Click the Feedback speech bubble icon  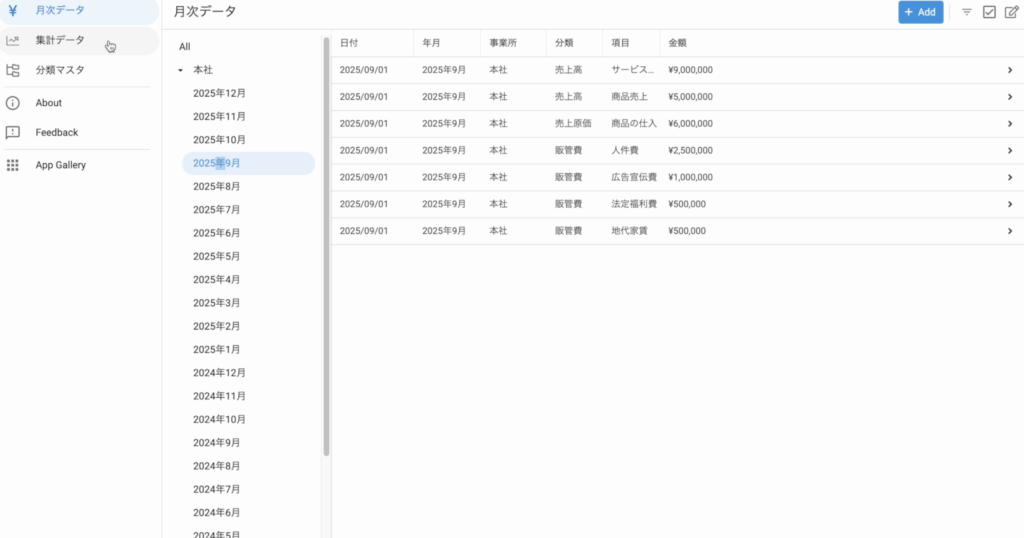pyautogui.click(x=13, y=132)
